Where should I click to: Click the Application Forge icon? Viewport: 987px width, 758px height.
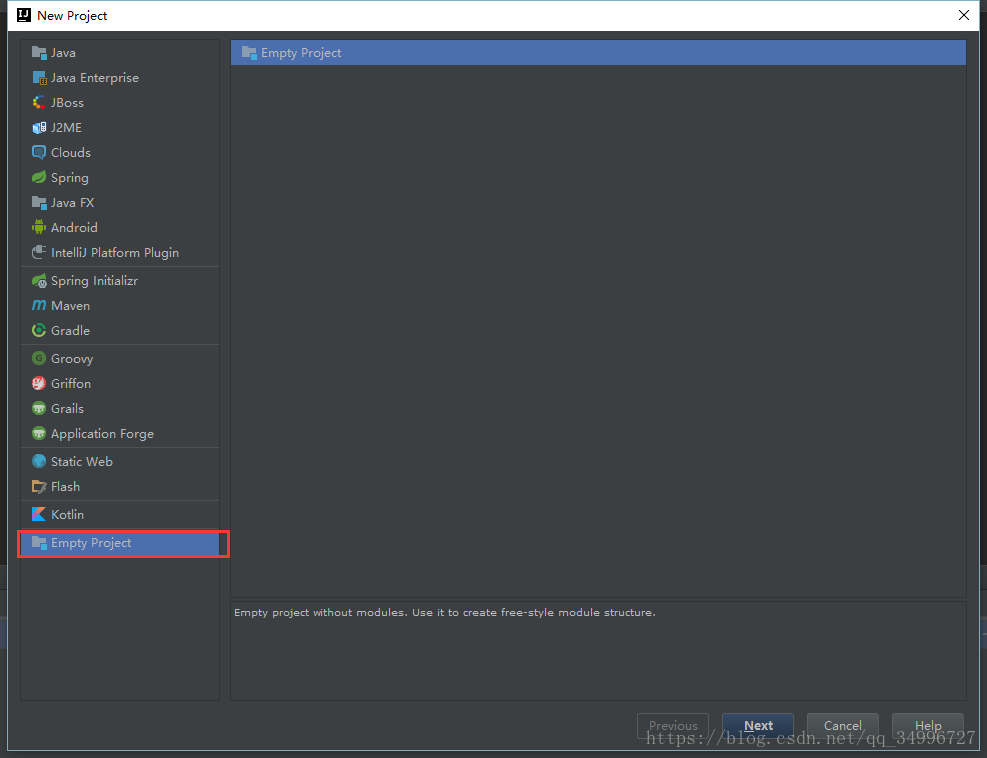[39, 434]
